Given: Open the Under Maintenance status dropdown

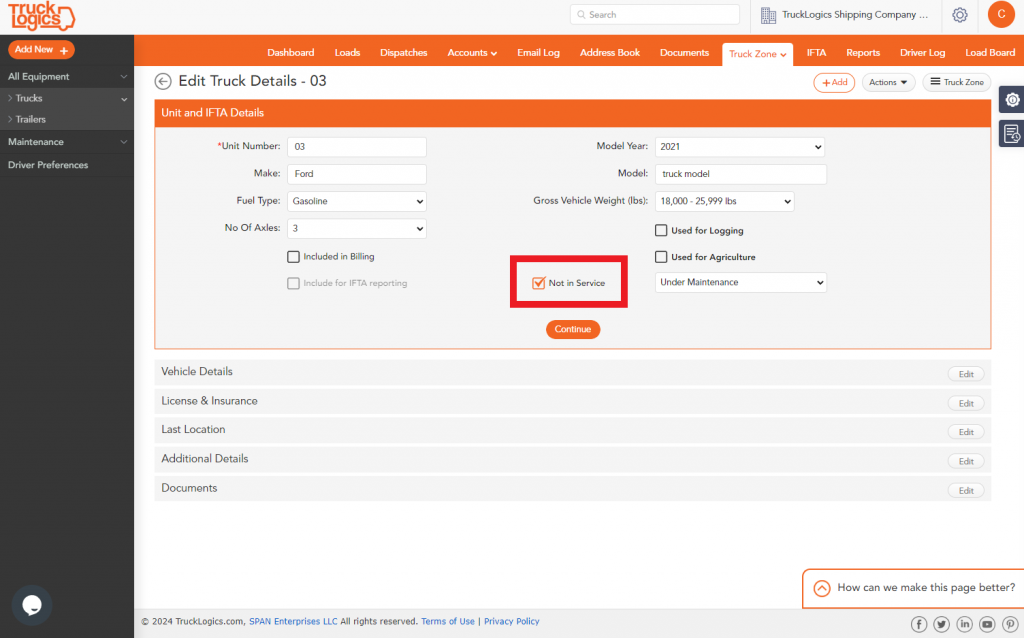Looking at the screenshot, I should tap(741, 282).
